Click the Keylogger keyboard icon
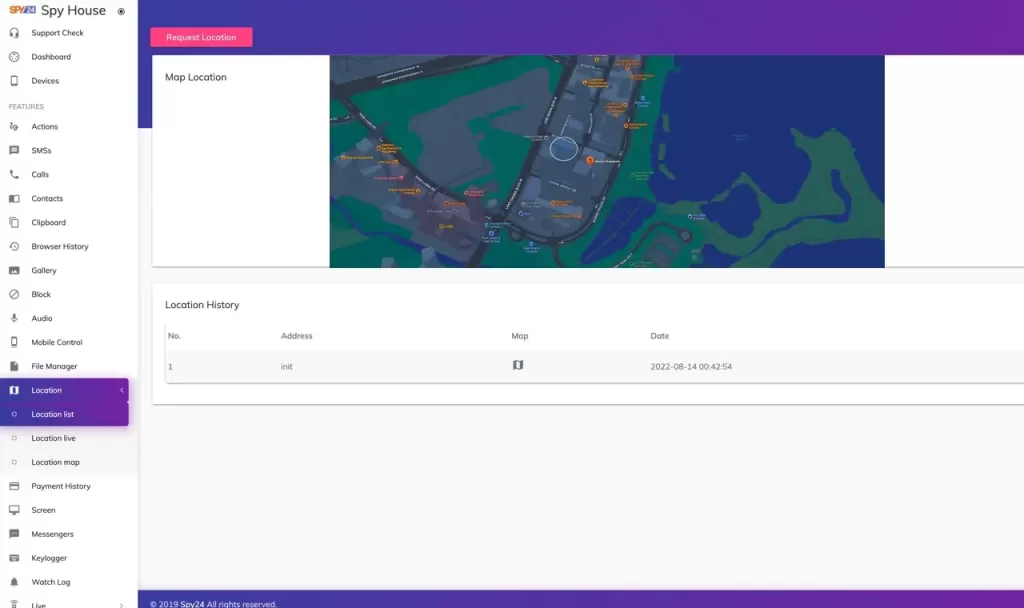Image resolution: width=1024 pixels, height=608 pixels. coord(14,558)
